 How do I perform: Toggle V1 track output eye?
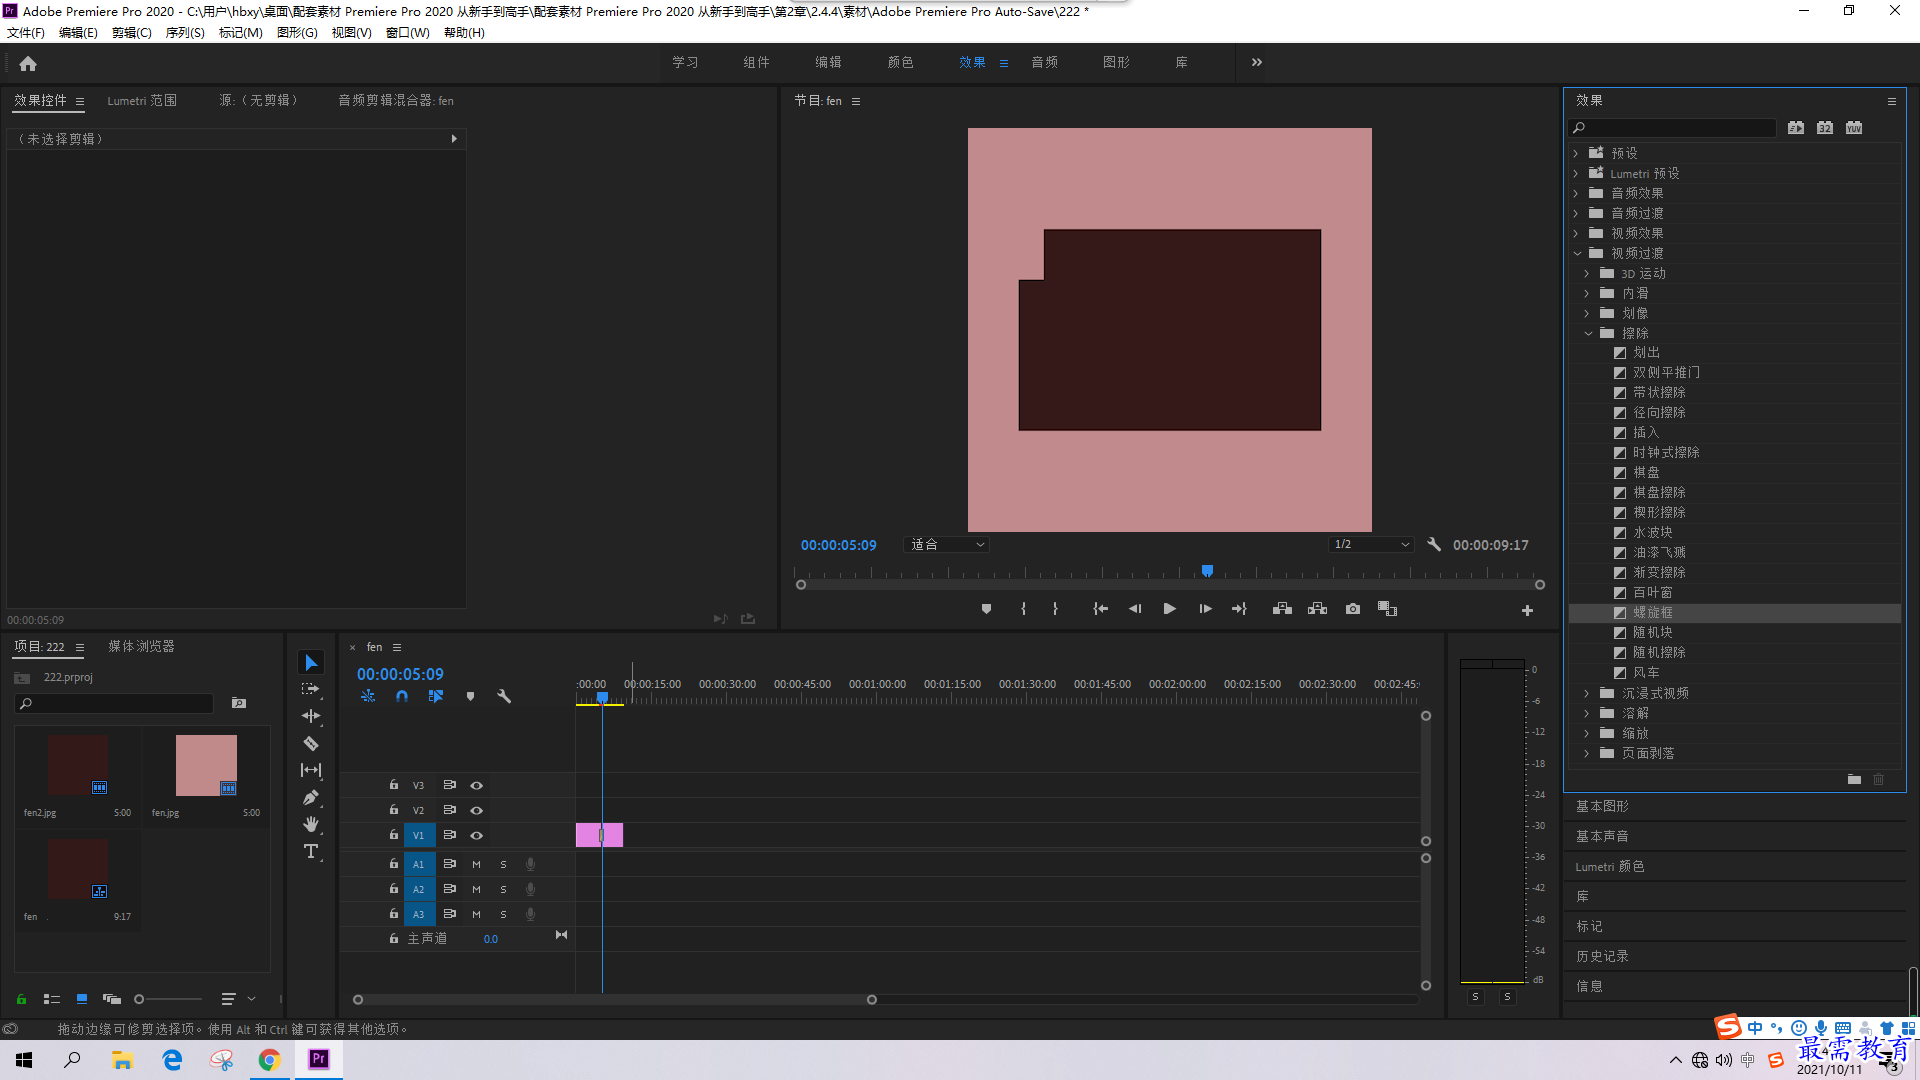(x=476, y=835)
